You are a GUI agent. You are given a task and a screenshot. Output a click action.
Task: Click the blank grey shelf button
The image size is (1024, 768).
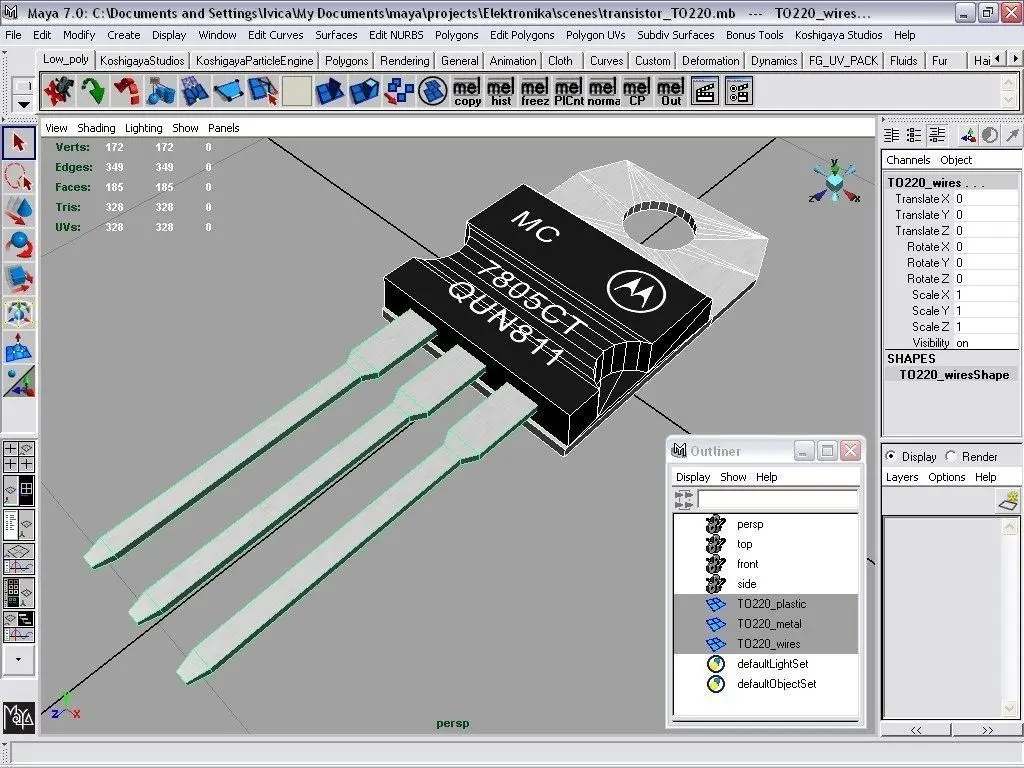point(296,91)
